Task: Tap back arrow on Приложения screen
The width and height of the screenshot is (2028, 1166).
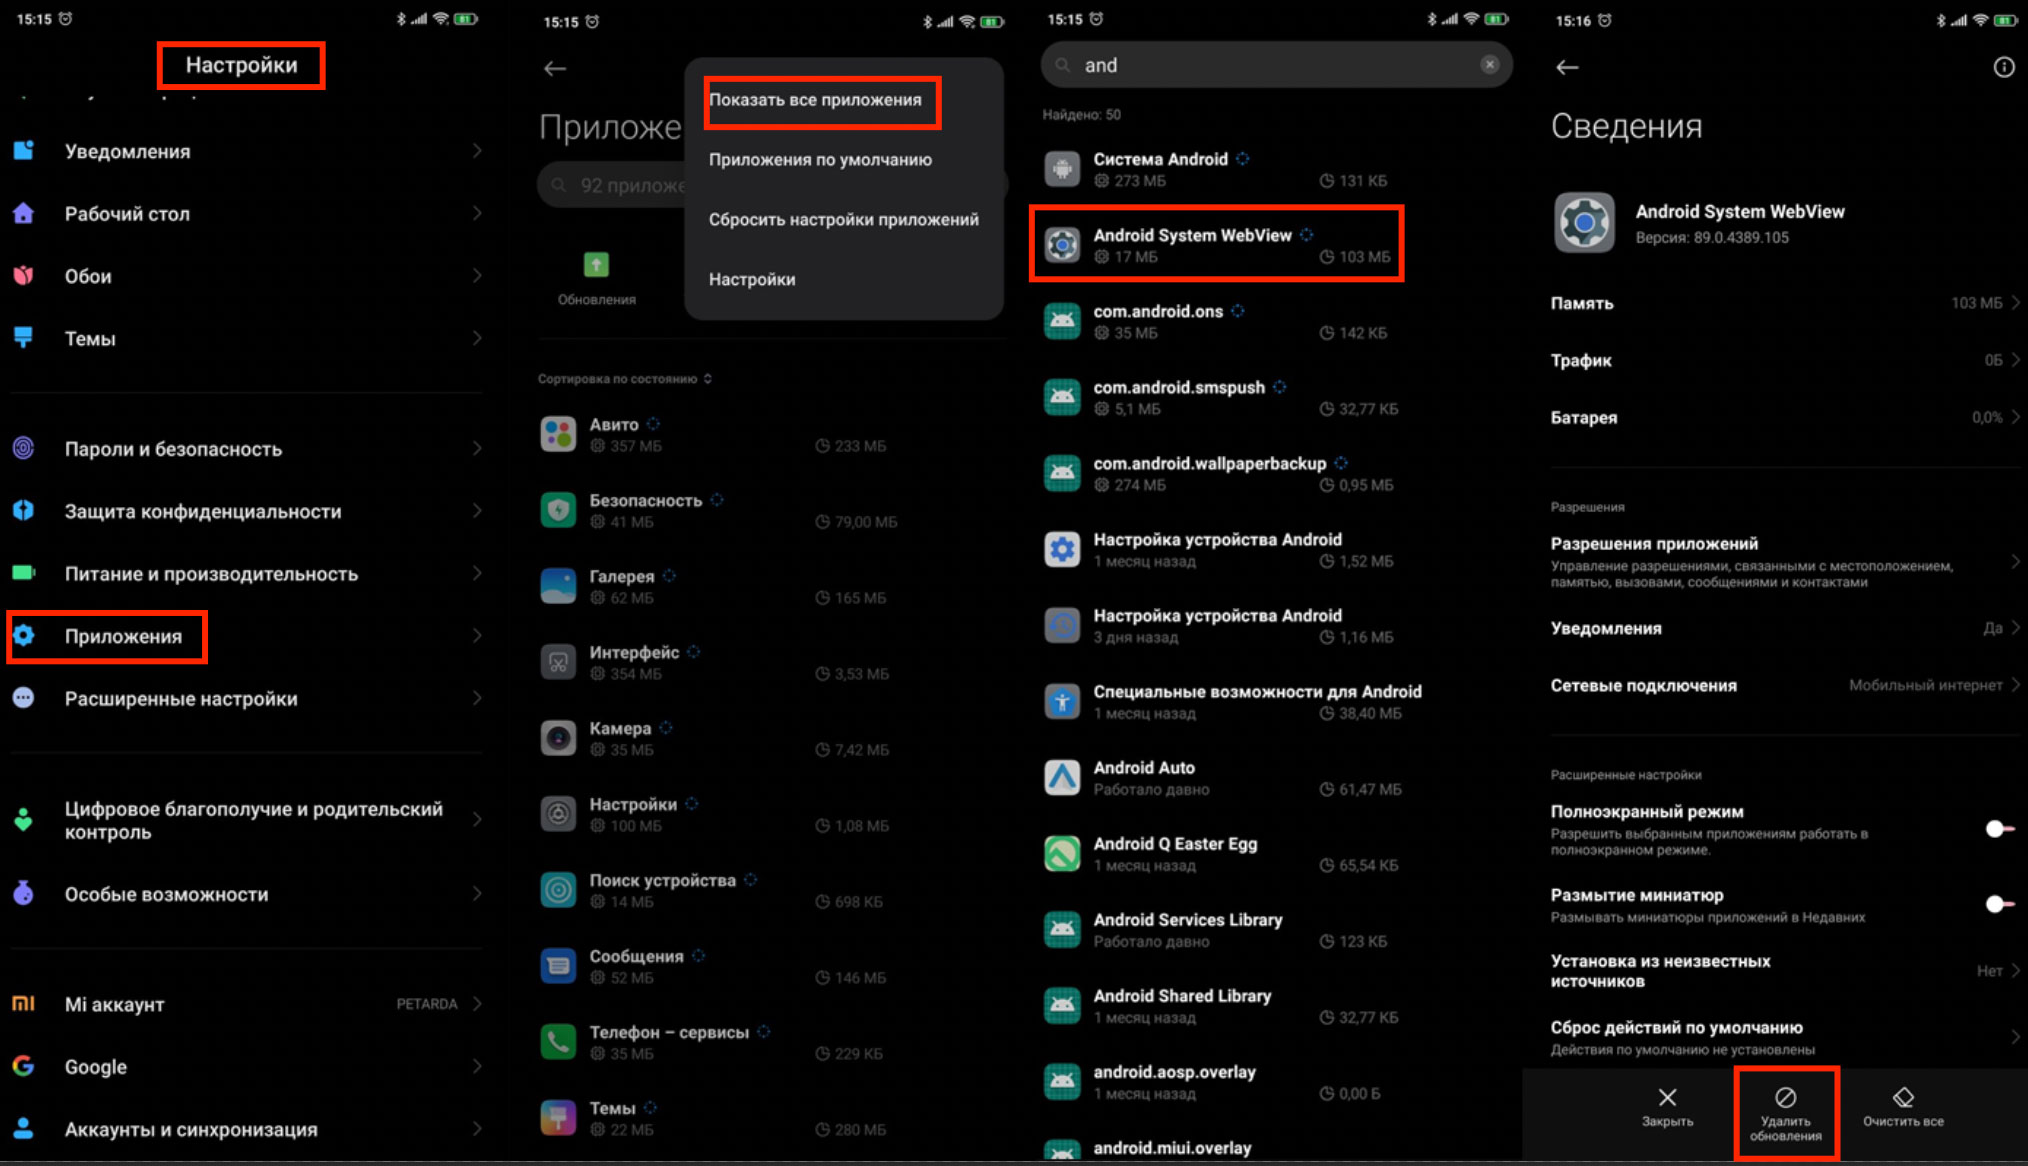Action: click(x=555, y=68)
